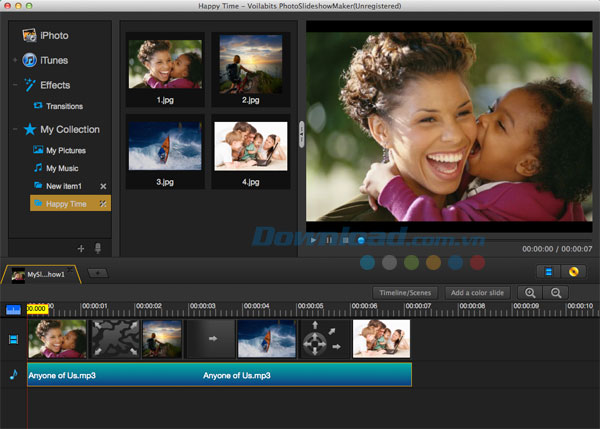Pick the green color circle

click(411, 262)
